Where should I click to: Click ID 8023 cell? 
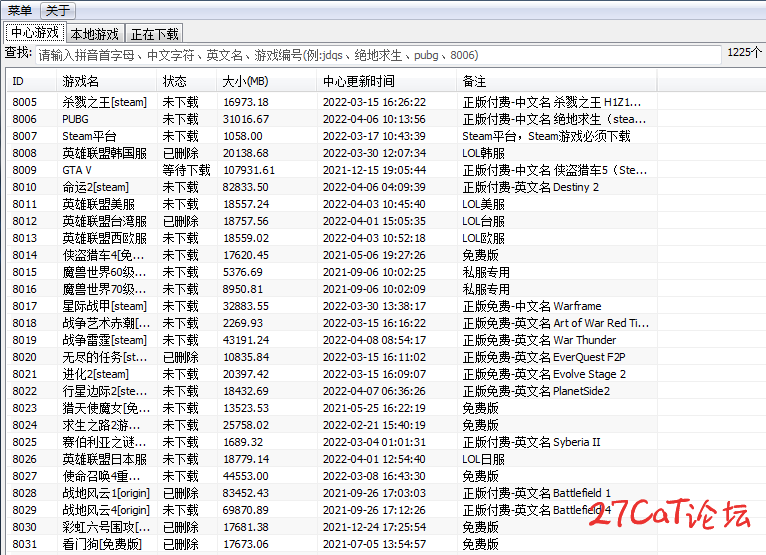pyautogui.click(x=24, y=408)
